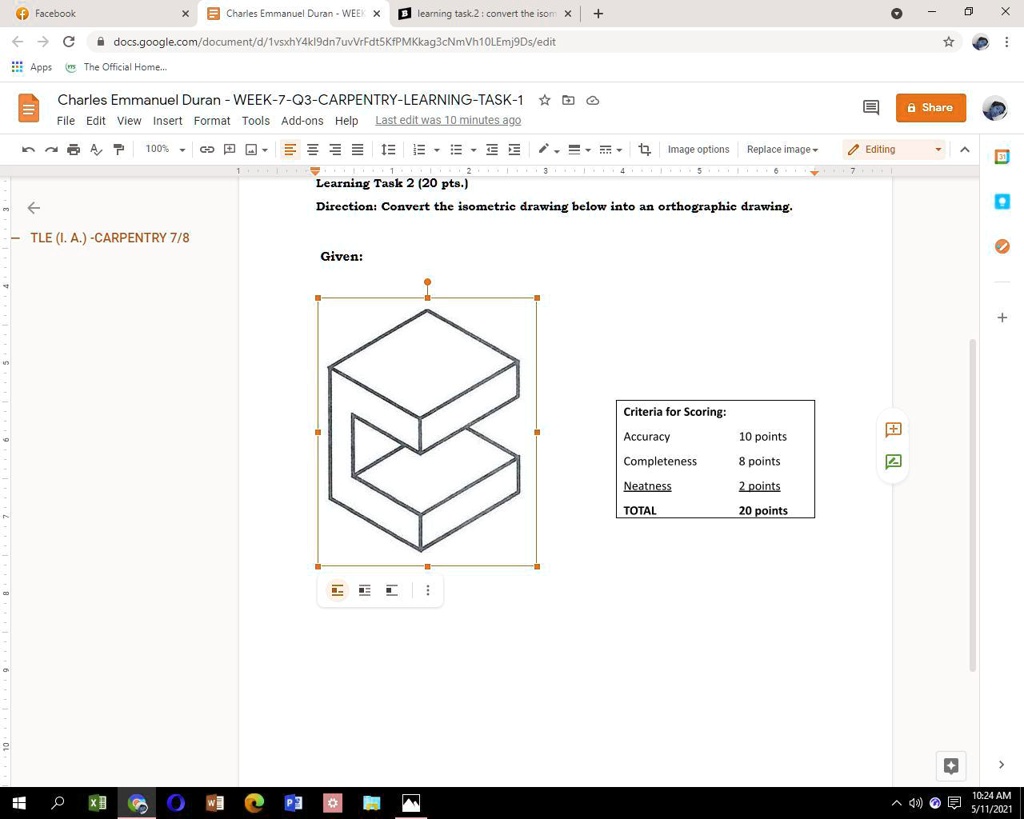
Task: Select the Print icon in the toolbar
Action: pos(73,149)
